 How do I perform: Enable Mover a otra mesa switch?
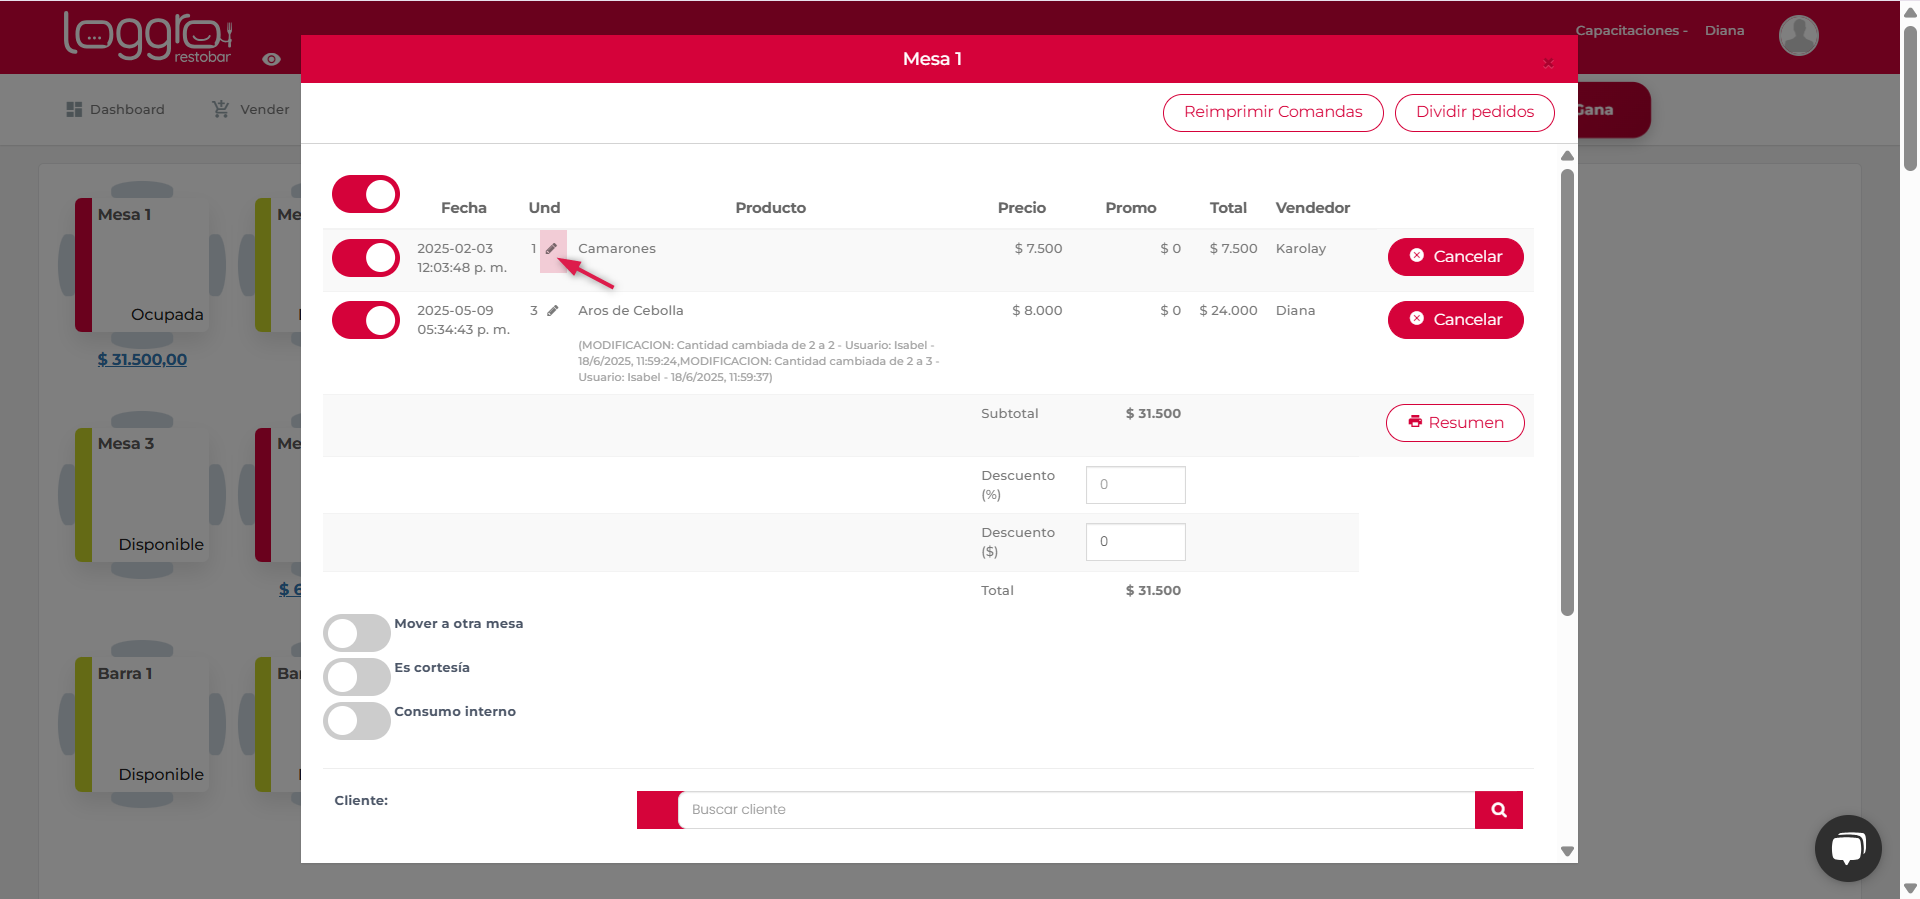[x=357, y=633]
